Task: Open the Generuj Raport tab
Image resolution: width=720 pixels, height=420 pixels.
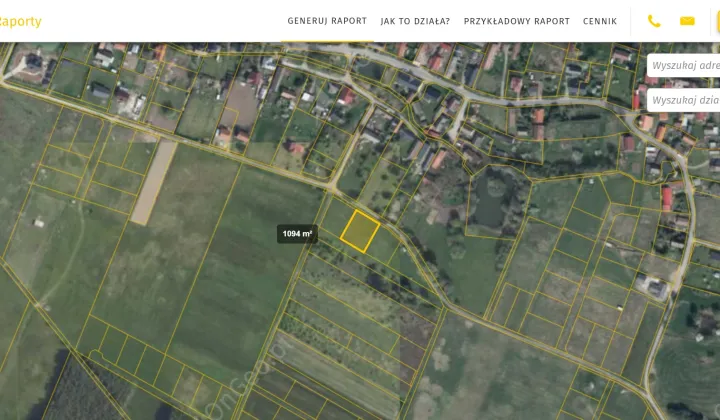Action: [327, 21]
